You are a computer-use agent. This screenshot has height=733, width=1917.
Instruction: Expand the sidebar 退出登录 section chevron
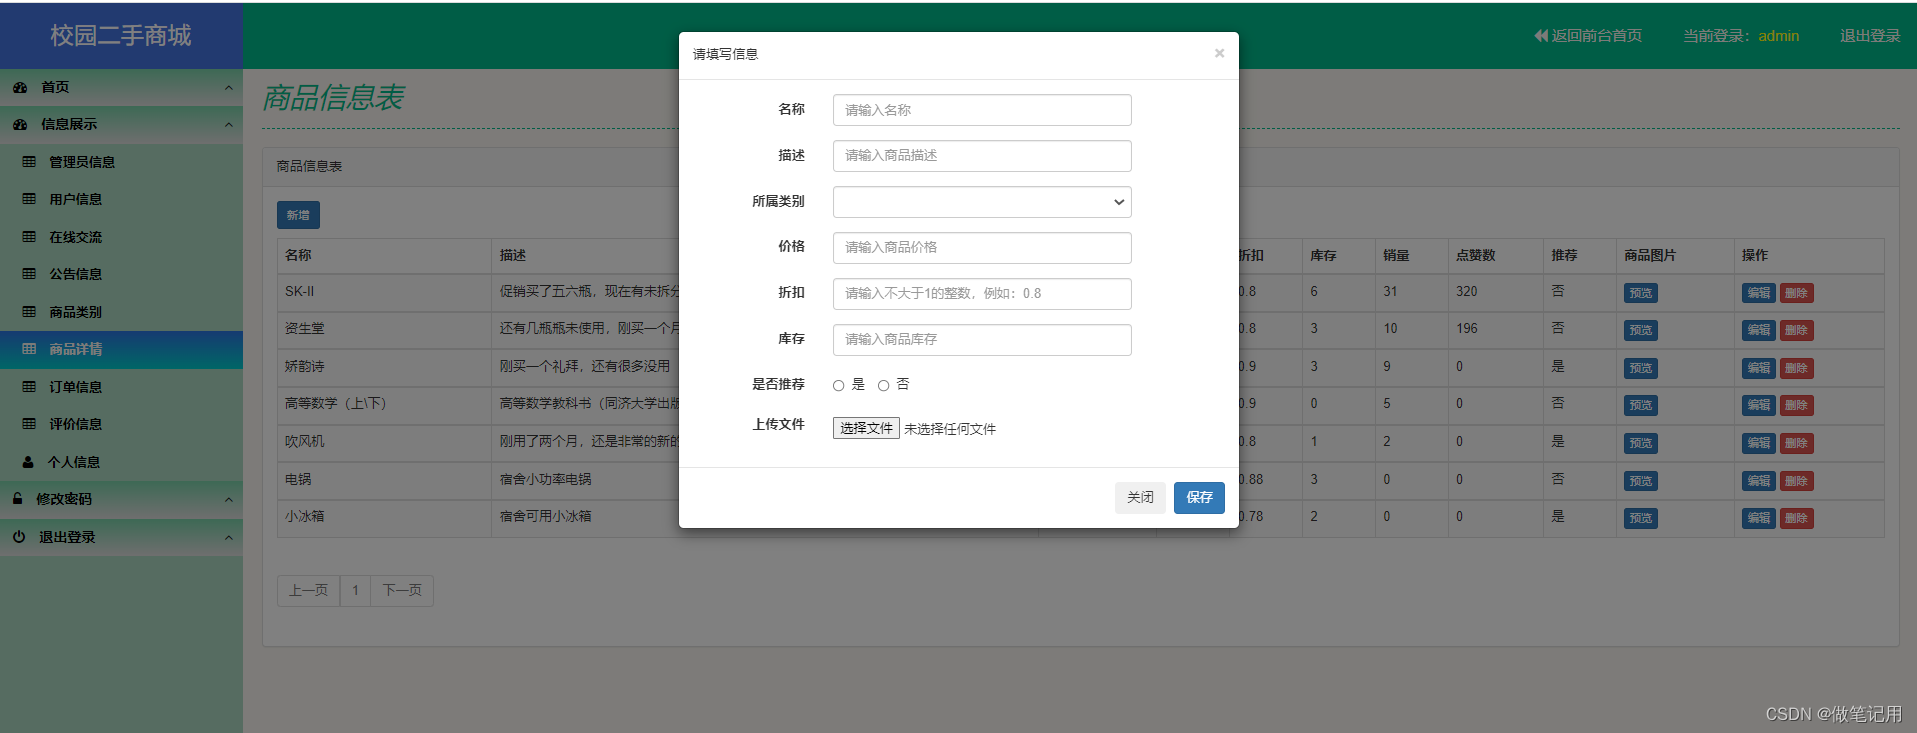click(x=228, y=537)
